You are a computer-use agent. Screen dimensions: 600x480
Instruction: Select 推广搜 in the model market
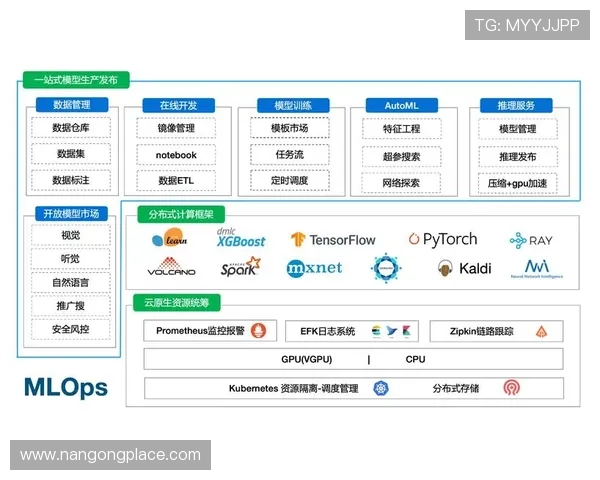[x=70, y=306]
